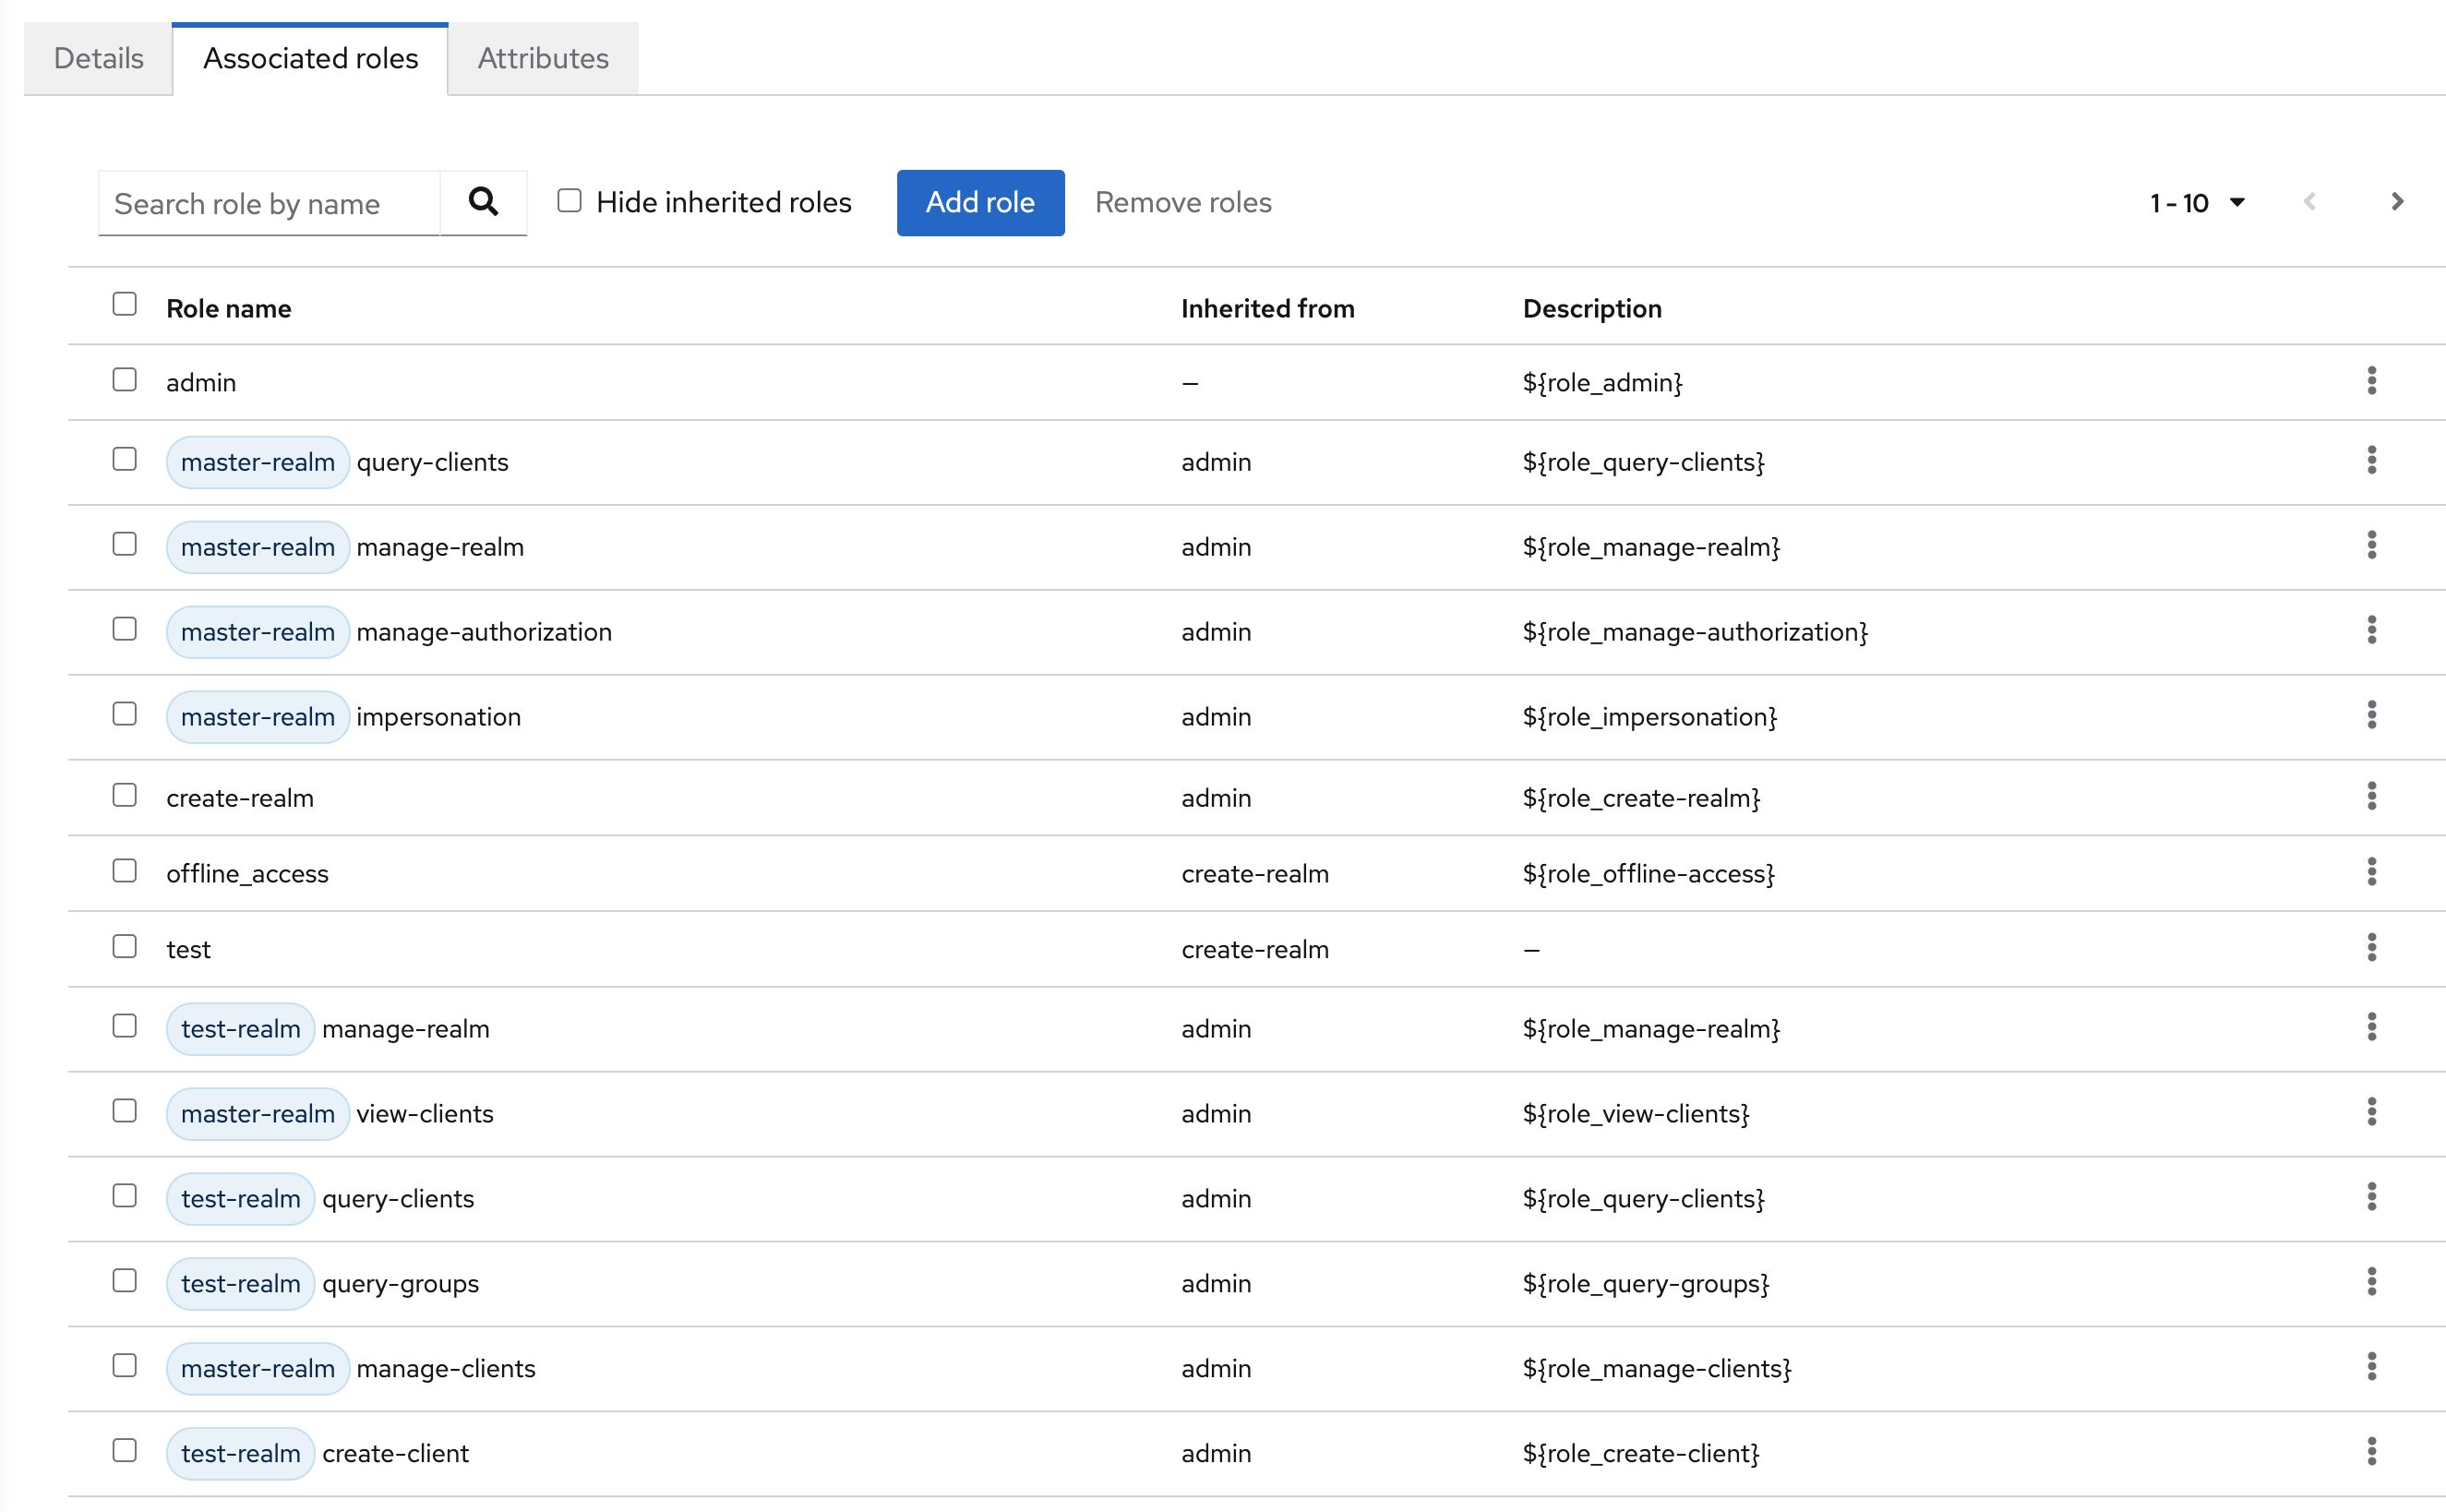Click the create-realm role name
2446x1512 pixels.
[240, 798]
